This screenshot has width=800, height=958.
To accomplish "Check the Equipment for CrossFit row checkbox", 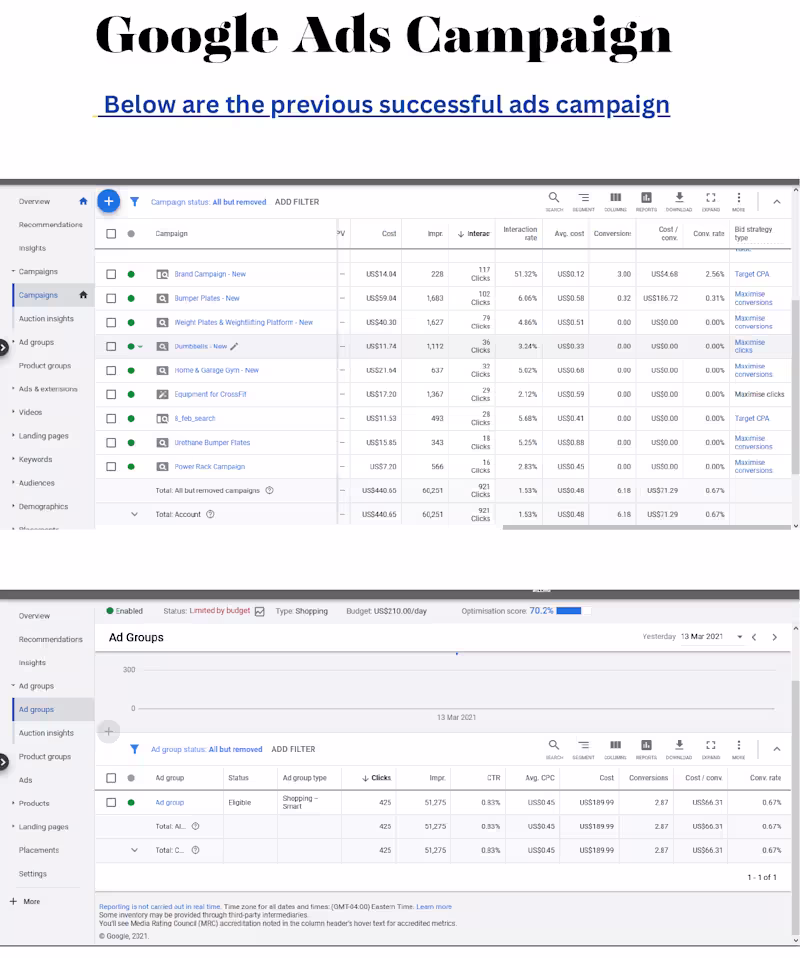I will click(x=111, y=394).
